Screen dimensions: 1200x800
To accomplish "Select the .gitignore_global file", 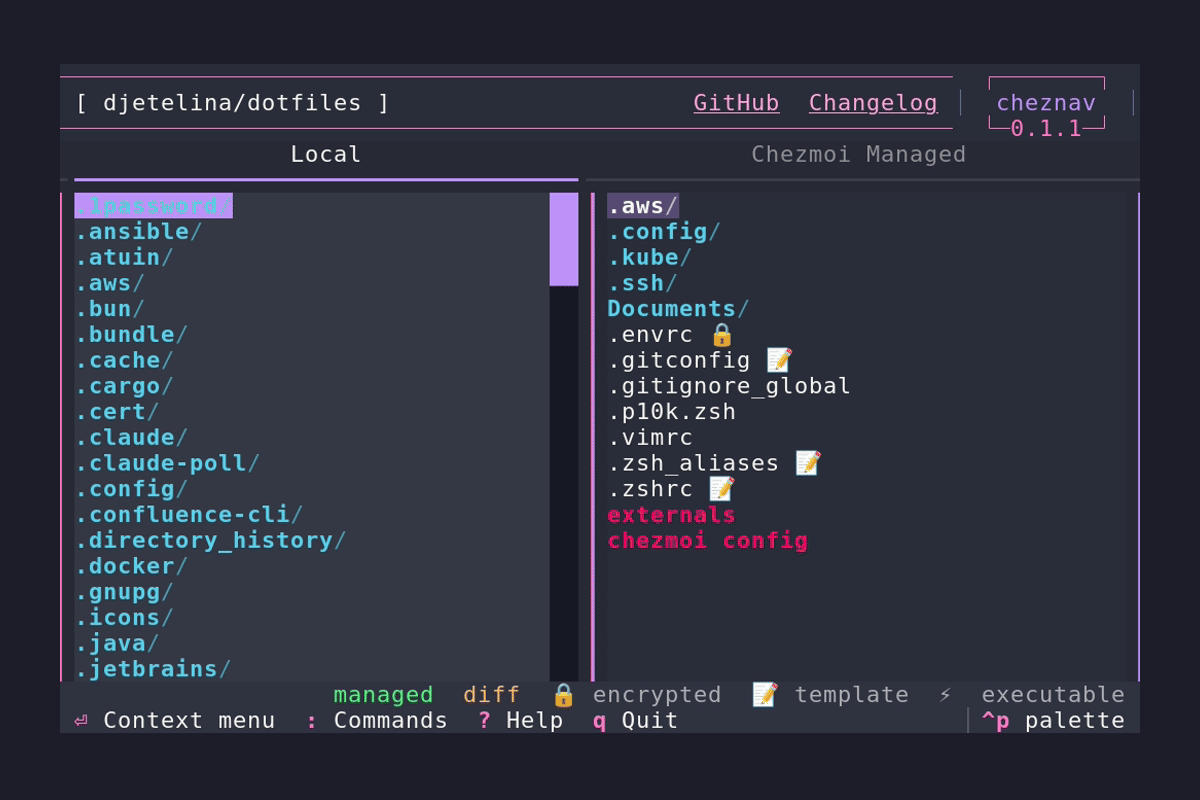I will [730, 387].
